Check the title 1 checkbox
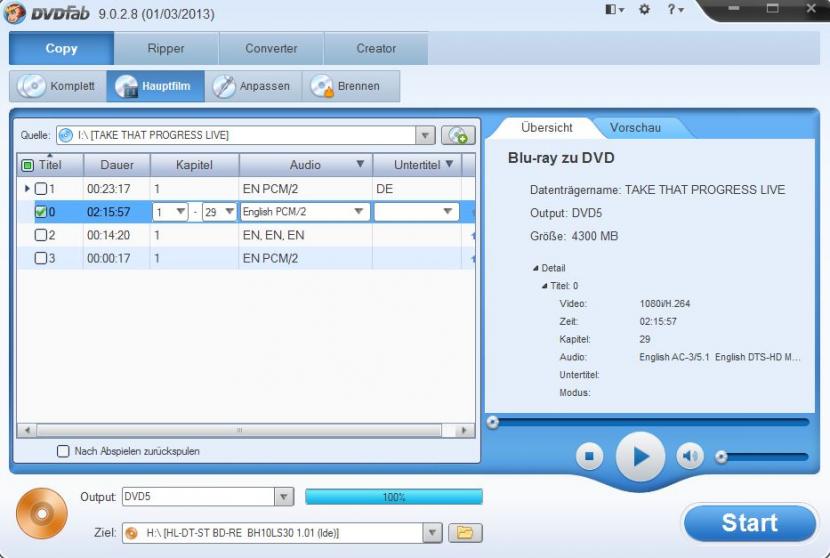 (41, 188)
